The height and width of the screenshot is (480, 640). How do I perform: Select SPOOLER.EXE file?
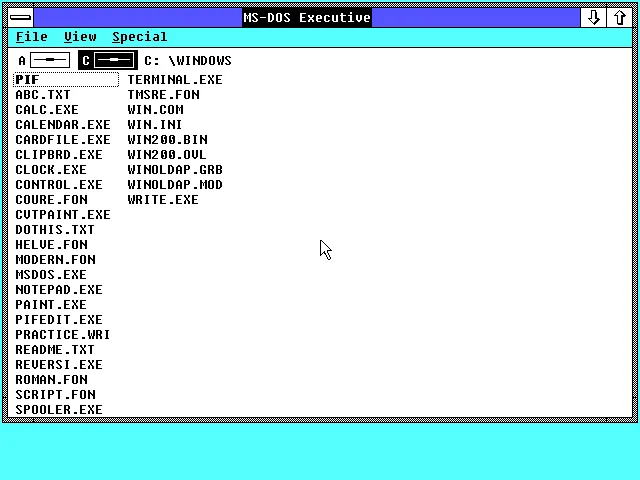(x=59, y=410)
